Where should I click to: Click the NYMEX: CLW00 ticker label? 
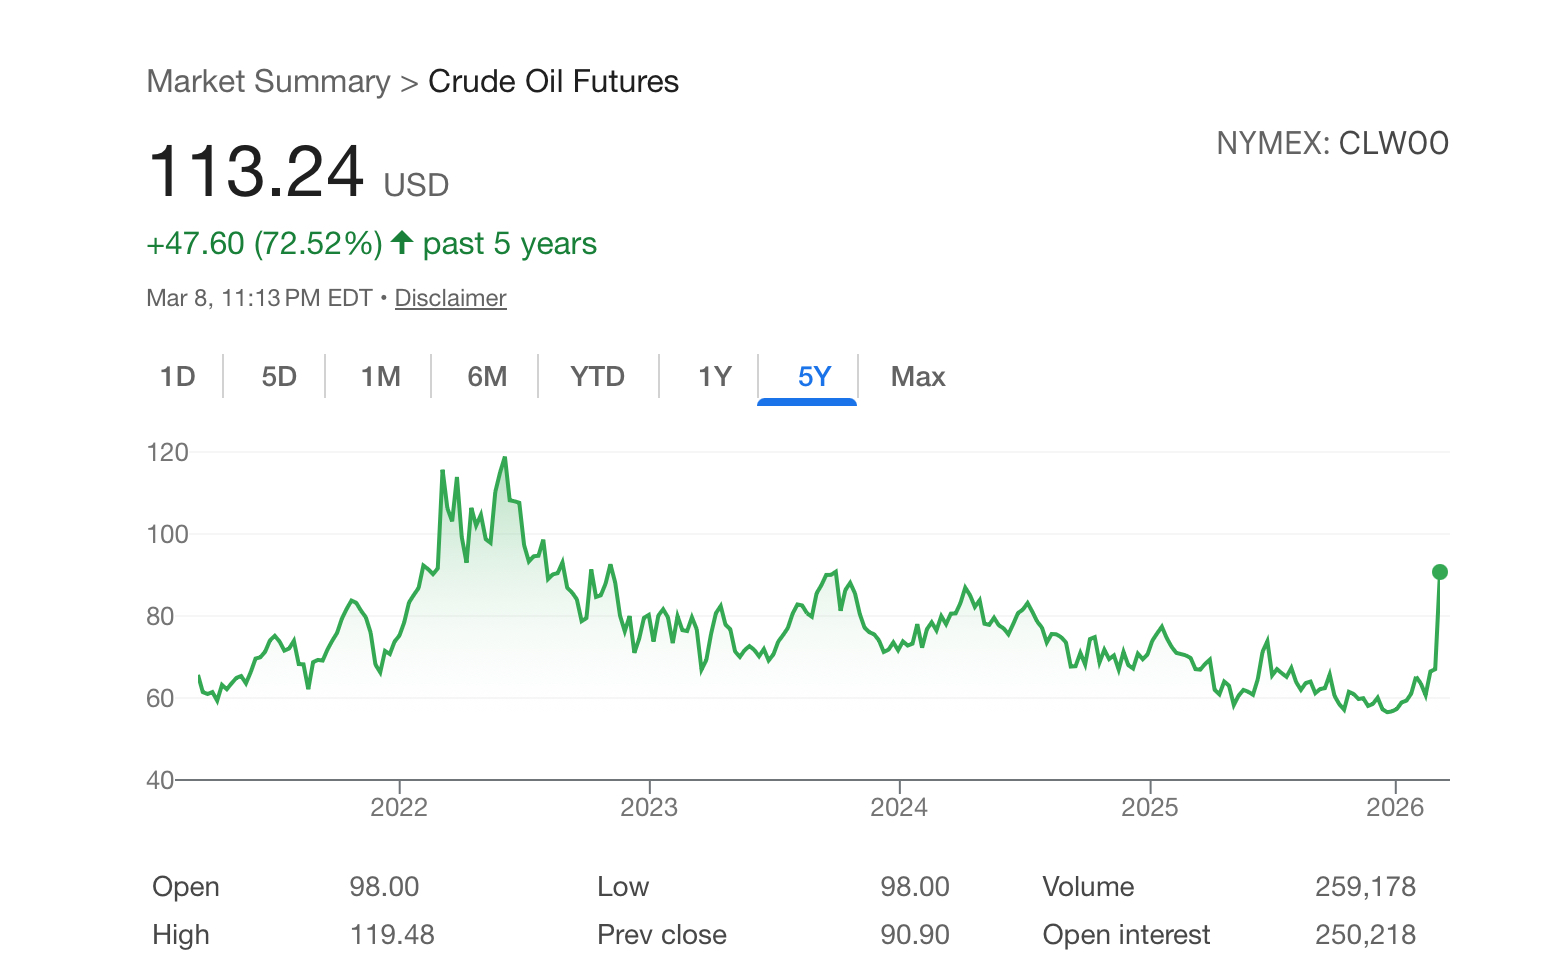1332,144
